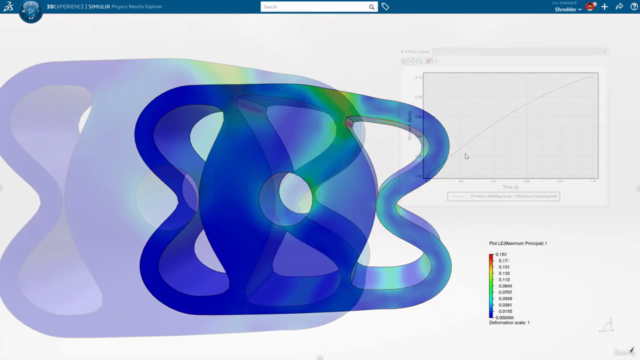Screen dimensions: 640x360
Task: Click the fit-all icon in Plots Viewer
Action: point(413,61)
